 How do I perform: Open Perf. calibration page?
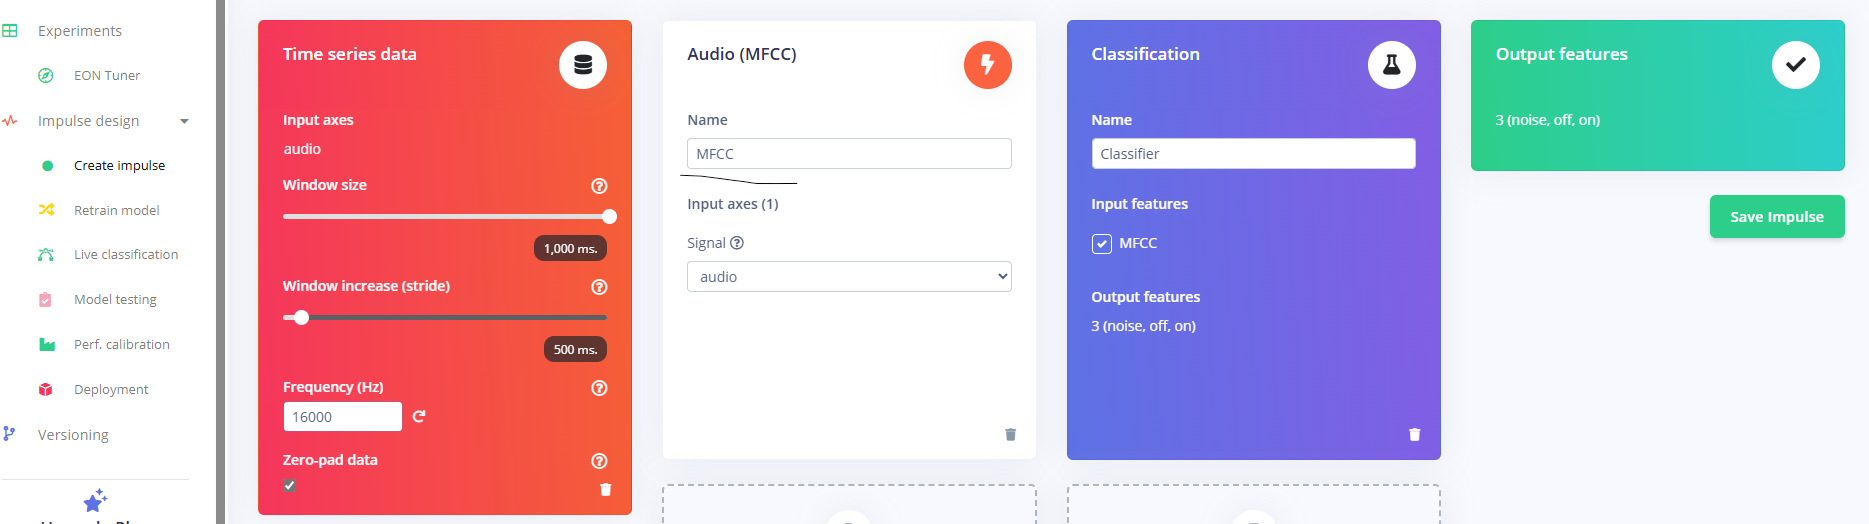122,345
